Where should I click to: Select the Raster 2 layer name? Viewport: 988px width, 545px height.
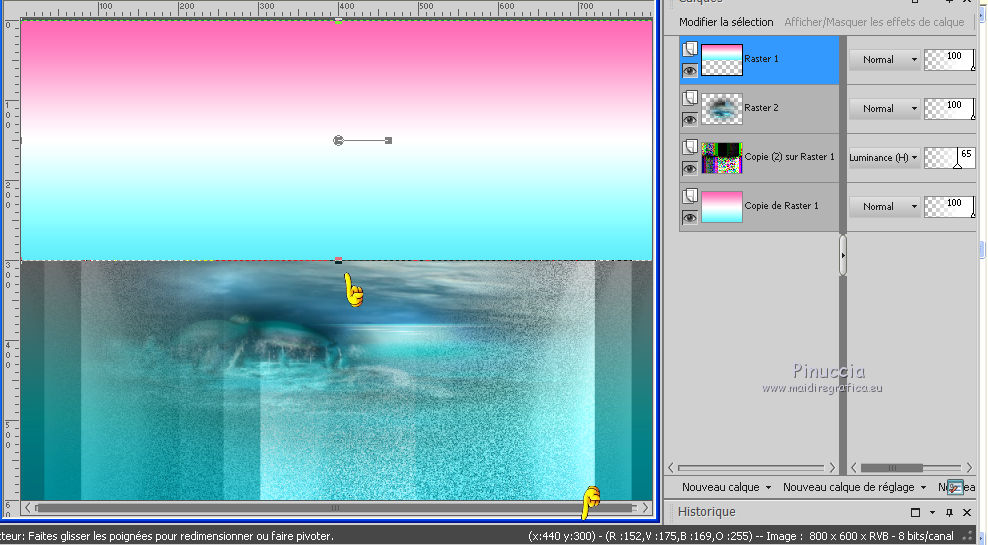[761, 108]
